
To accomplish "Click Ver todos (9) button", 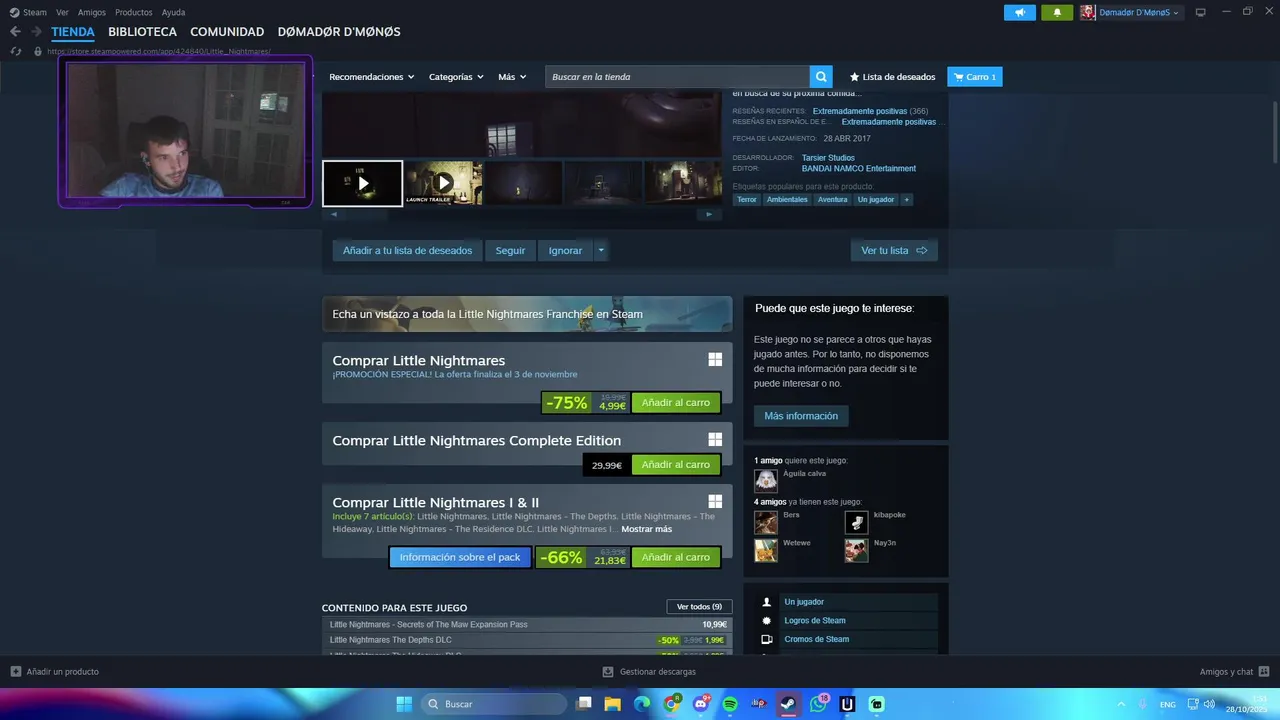I will point(699,607).
